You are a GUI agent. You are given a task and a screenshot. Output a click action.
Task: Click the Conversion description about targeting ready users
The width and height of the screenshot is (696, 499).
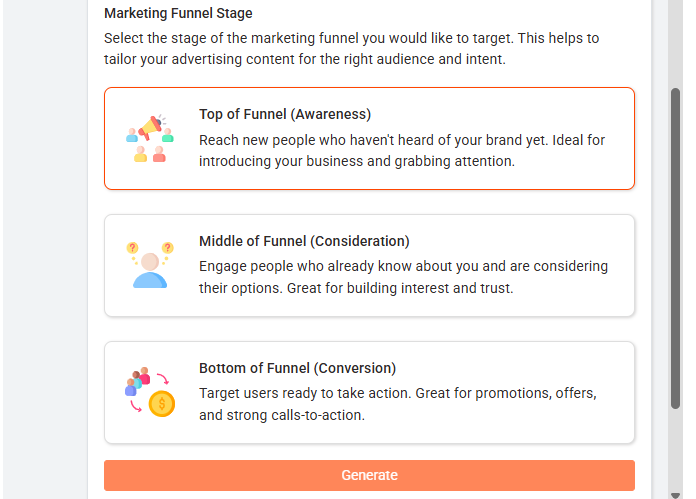[x=398, y=404]
